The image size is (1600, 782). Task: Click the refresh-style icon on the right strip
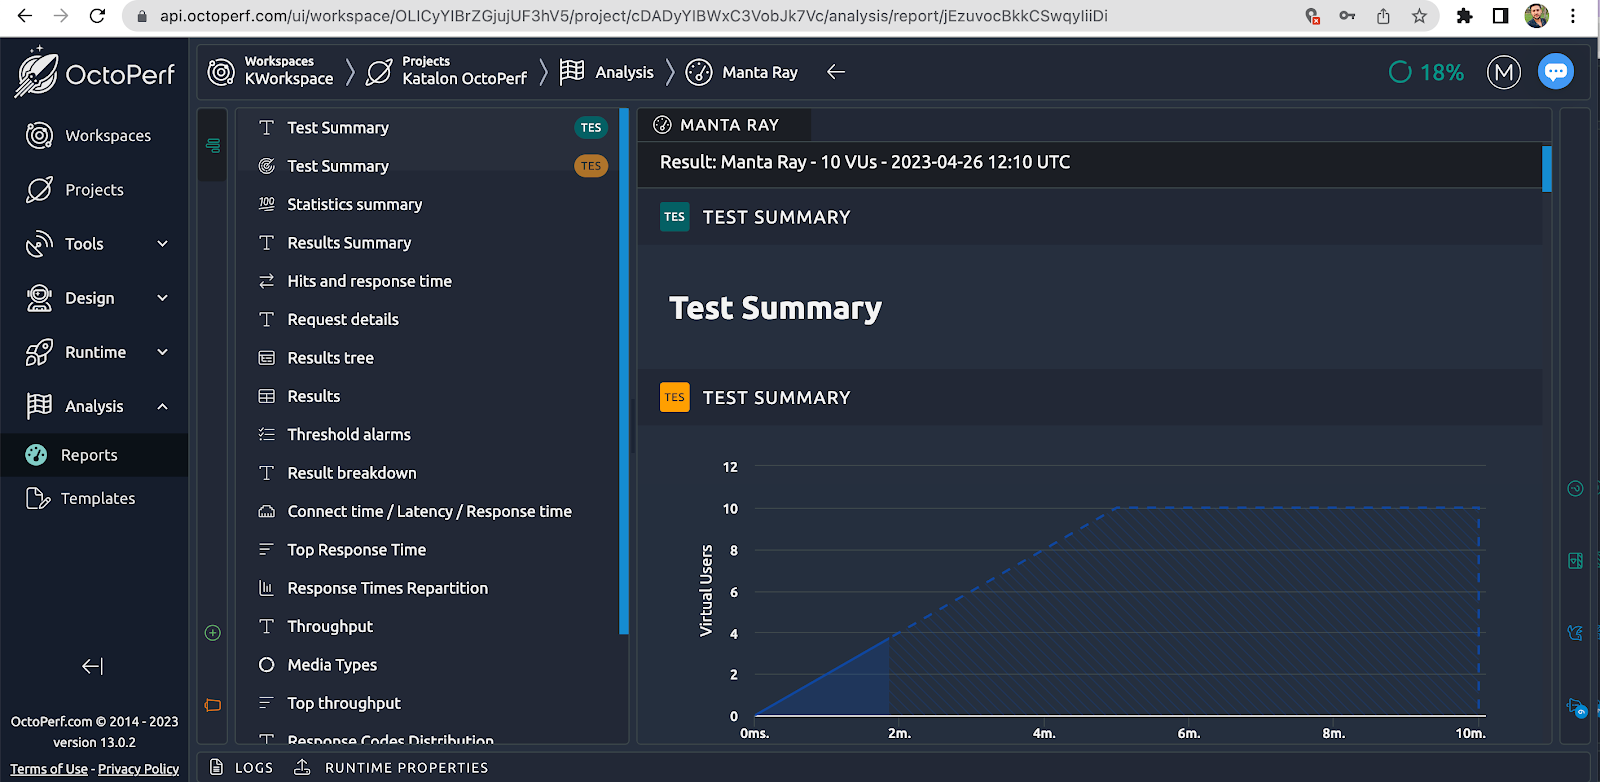[1575, 633]
